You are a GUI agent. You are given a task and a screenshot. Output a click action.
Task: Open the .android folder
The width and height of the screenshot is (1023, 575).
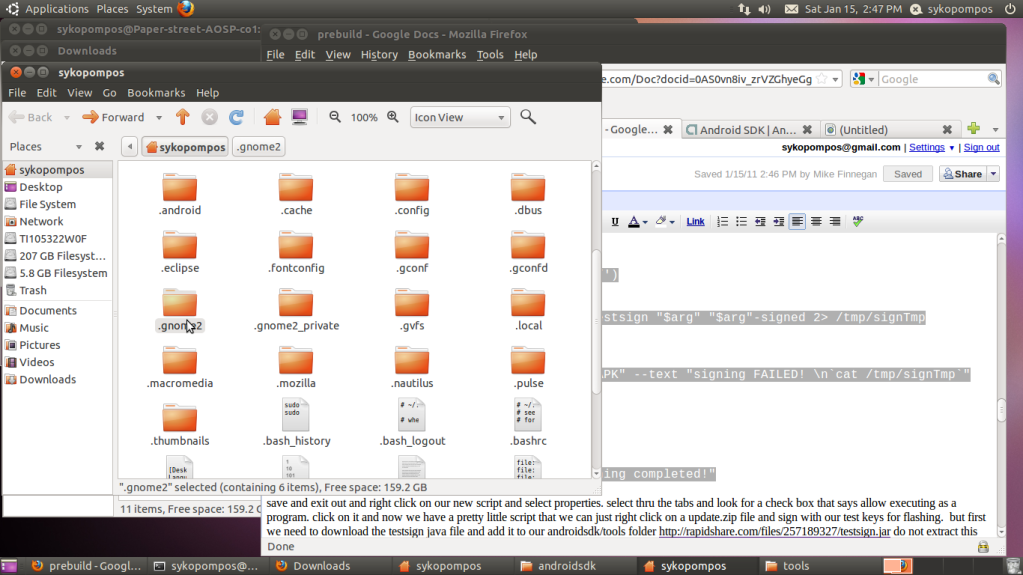[x=179, y=194]
